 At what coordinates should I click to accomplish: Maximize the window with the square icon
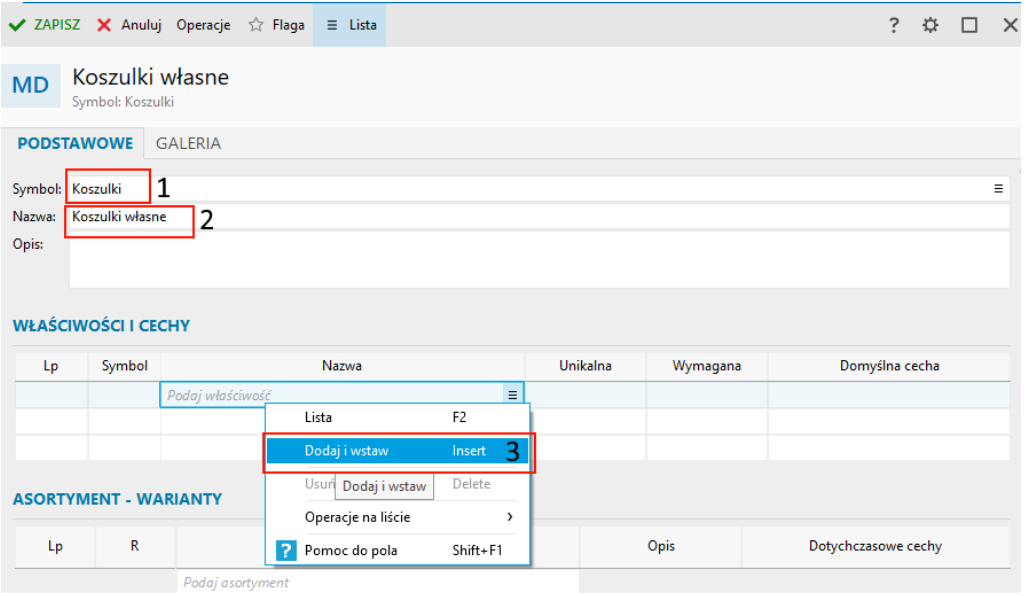pos(969,25)
